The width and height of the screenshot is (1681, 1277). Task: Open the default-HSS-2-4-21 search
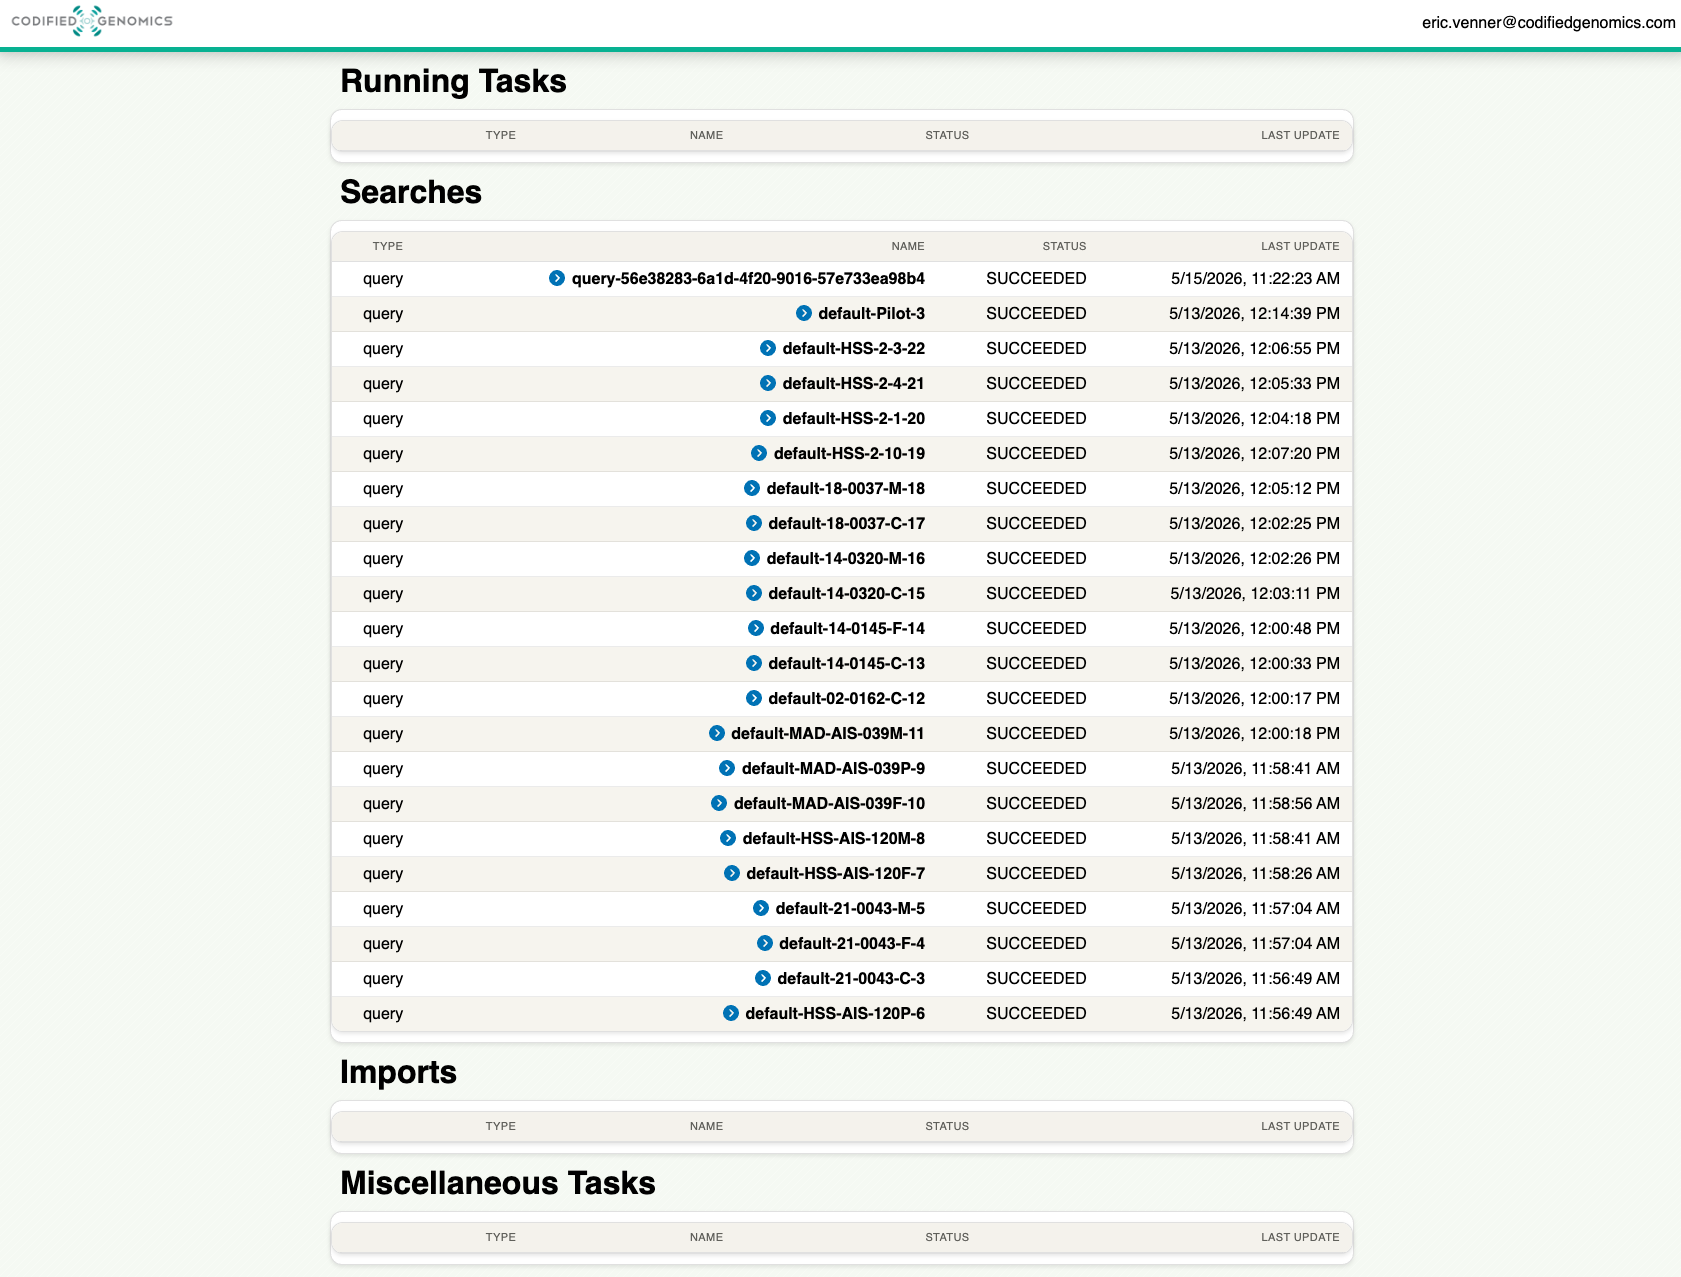[853, 383]
